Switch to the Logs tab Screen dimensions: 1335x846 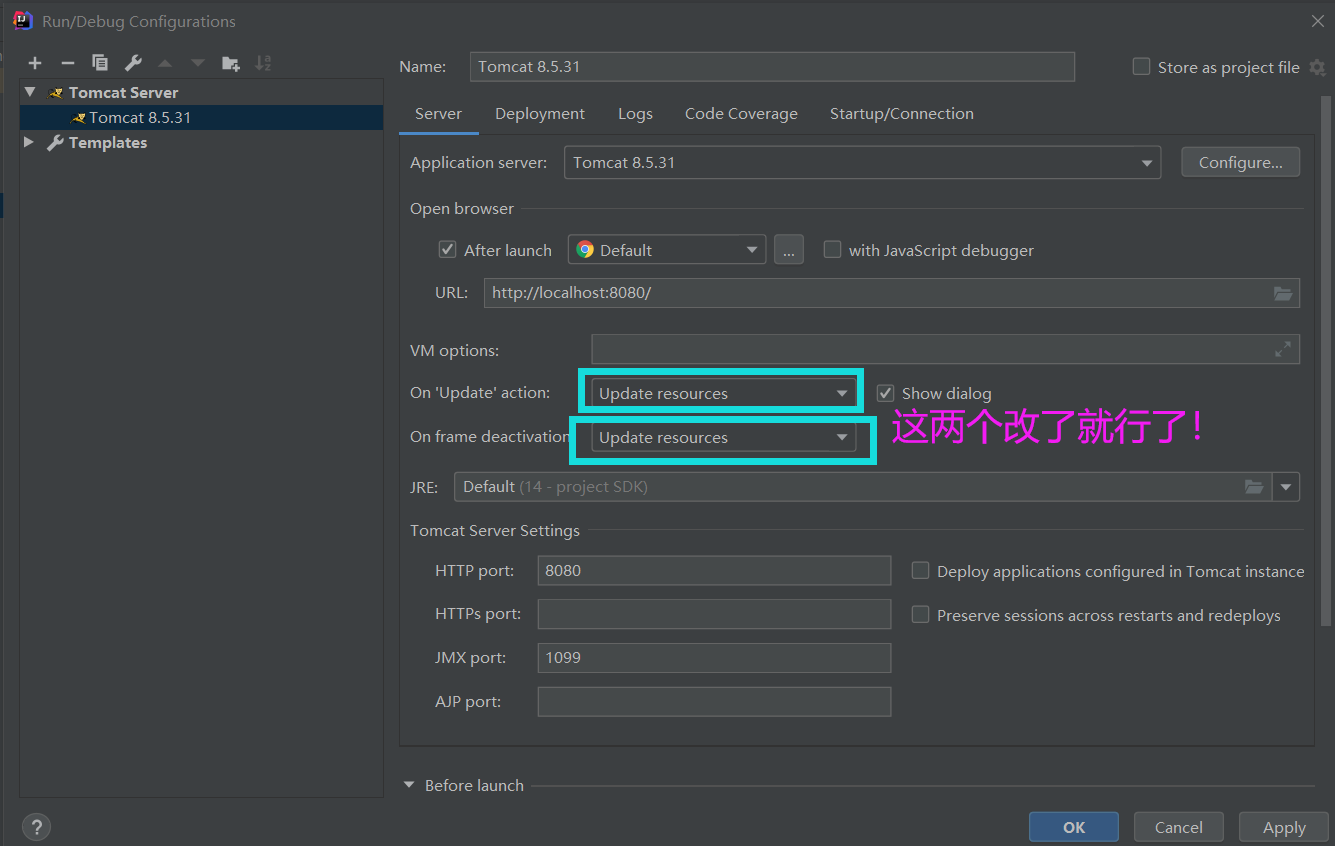pos(635,114)
